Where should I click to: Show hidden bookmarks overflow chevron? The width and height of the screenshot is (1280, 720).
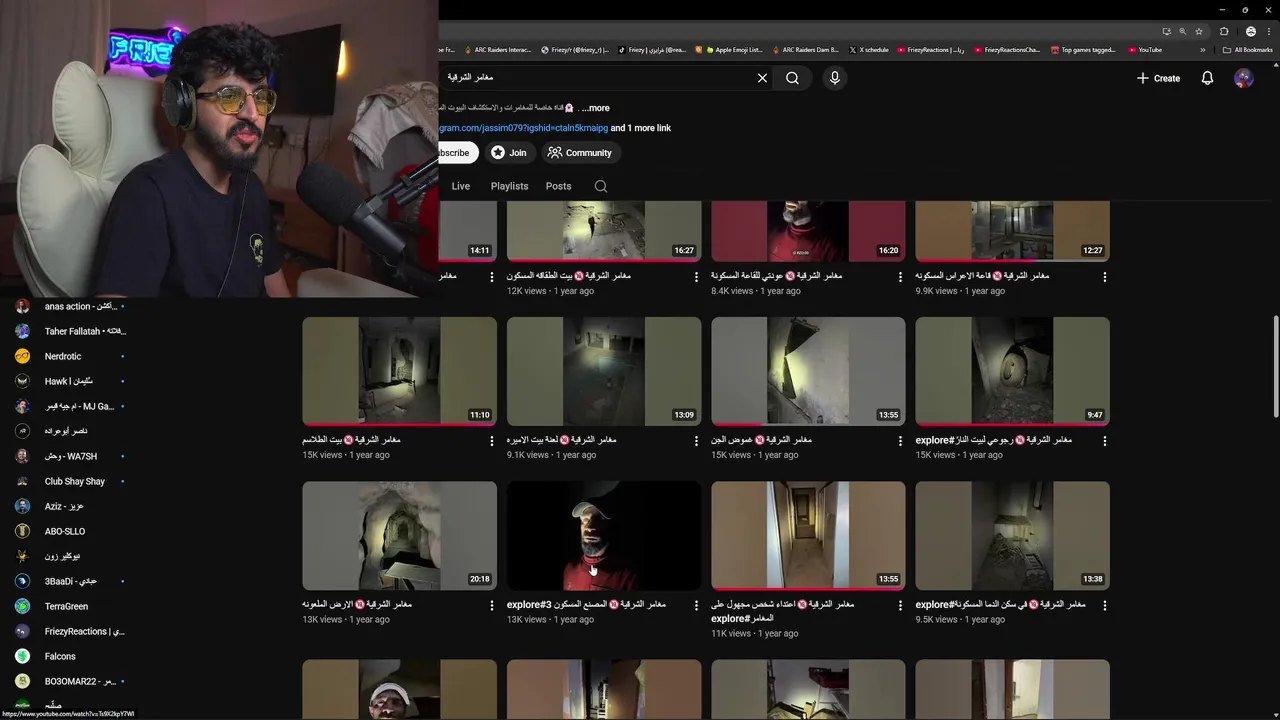pyautogui.click(x=1203, y=50)
